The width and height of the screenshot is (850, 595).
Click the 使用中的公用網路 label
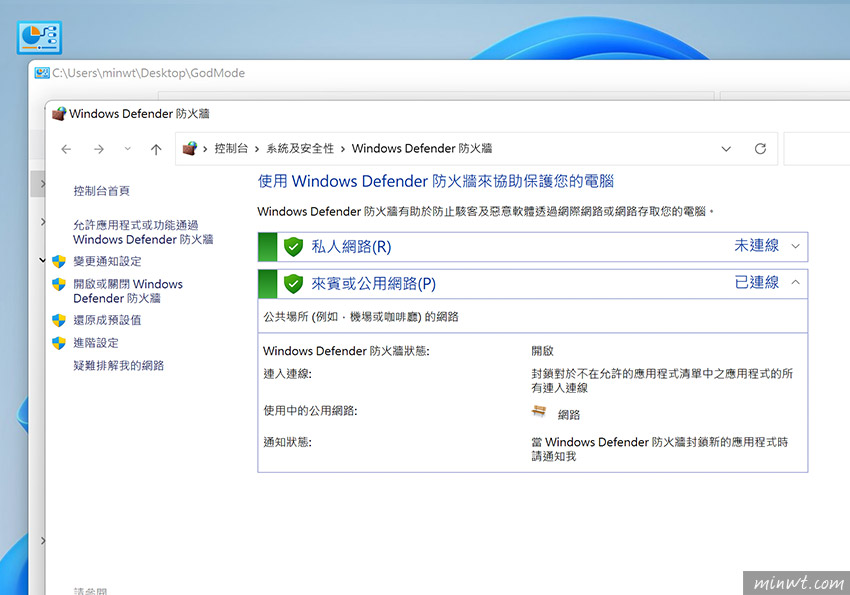point(310,411)
